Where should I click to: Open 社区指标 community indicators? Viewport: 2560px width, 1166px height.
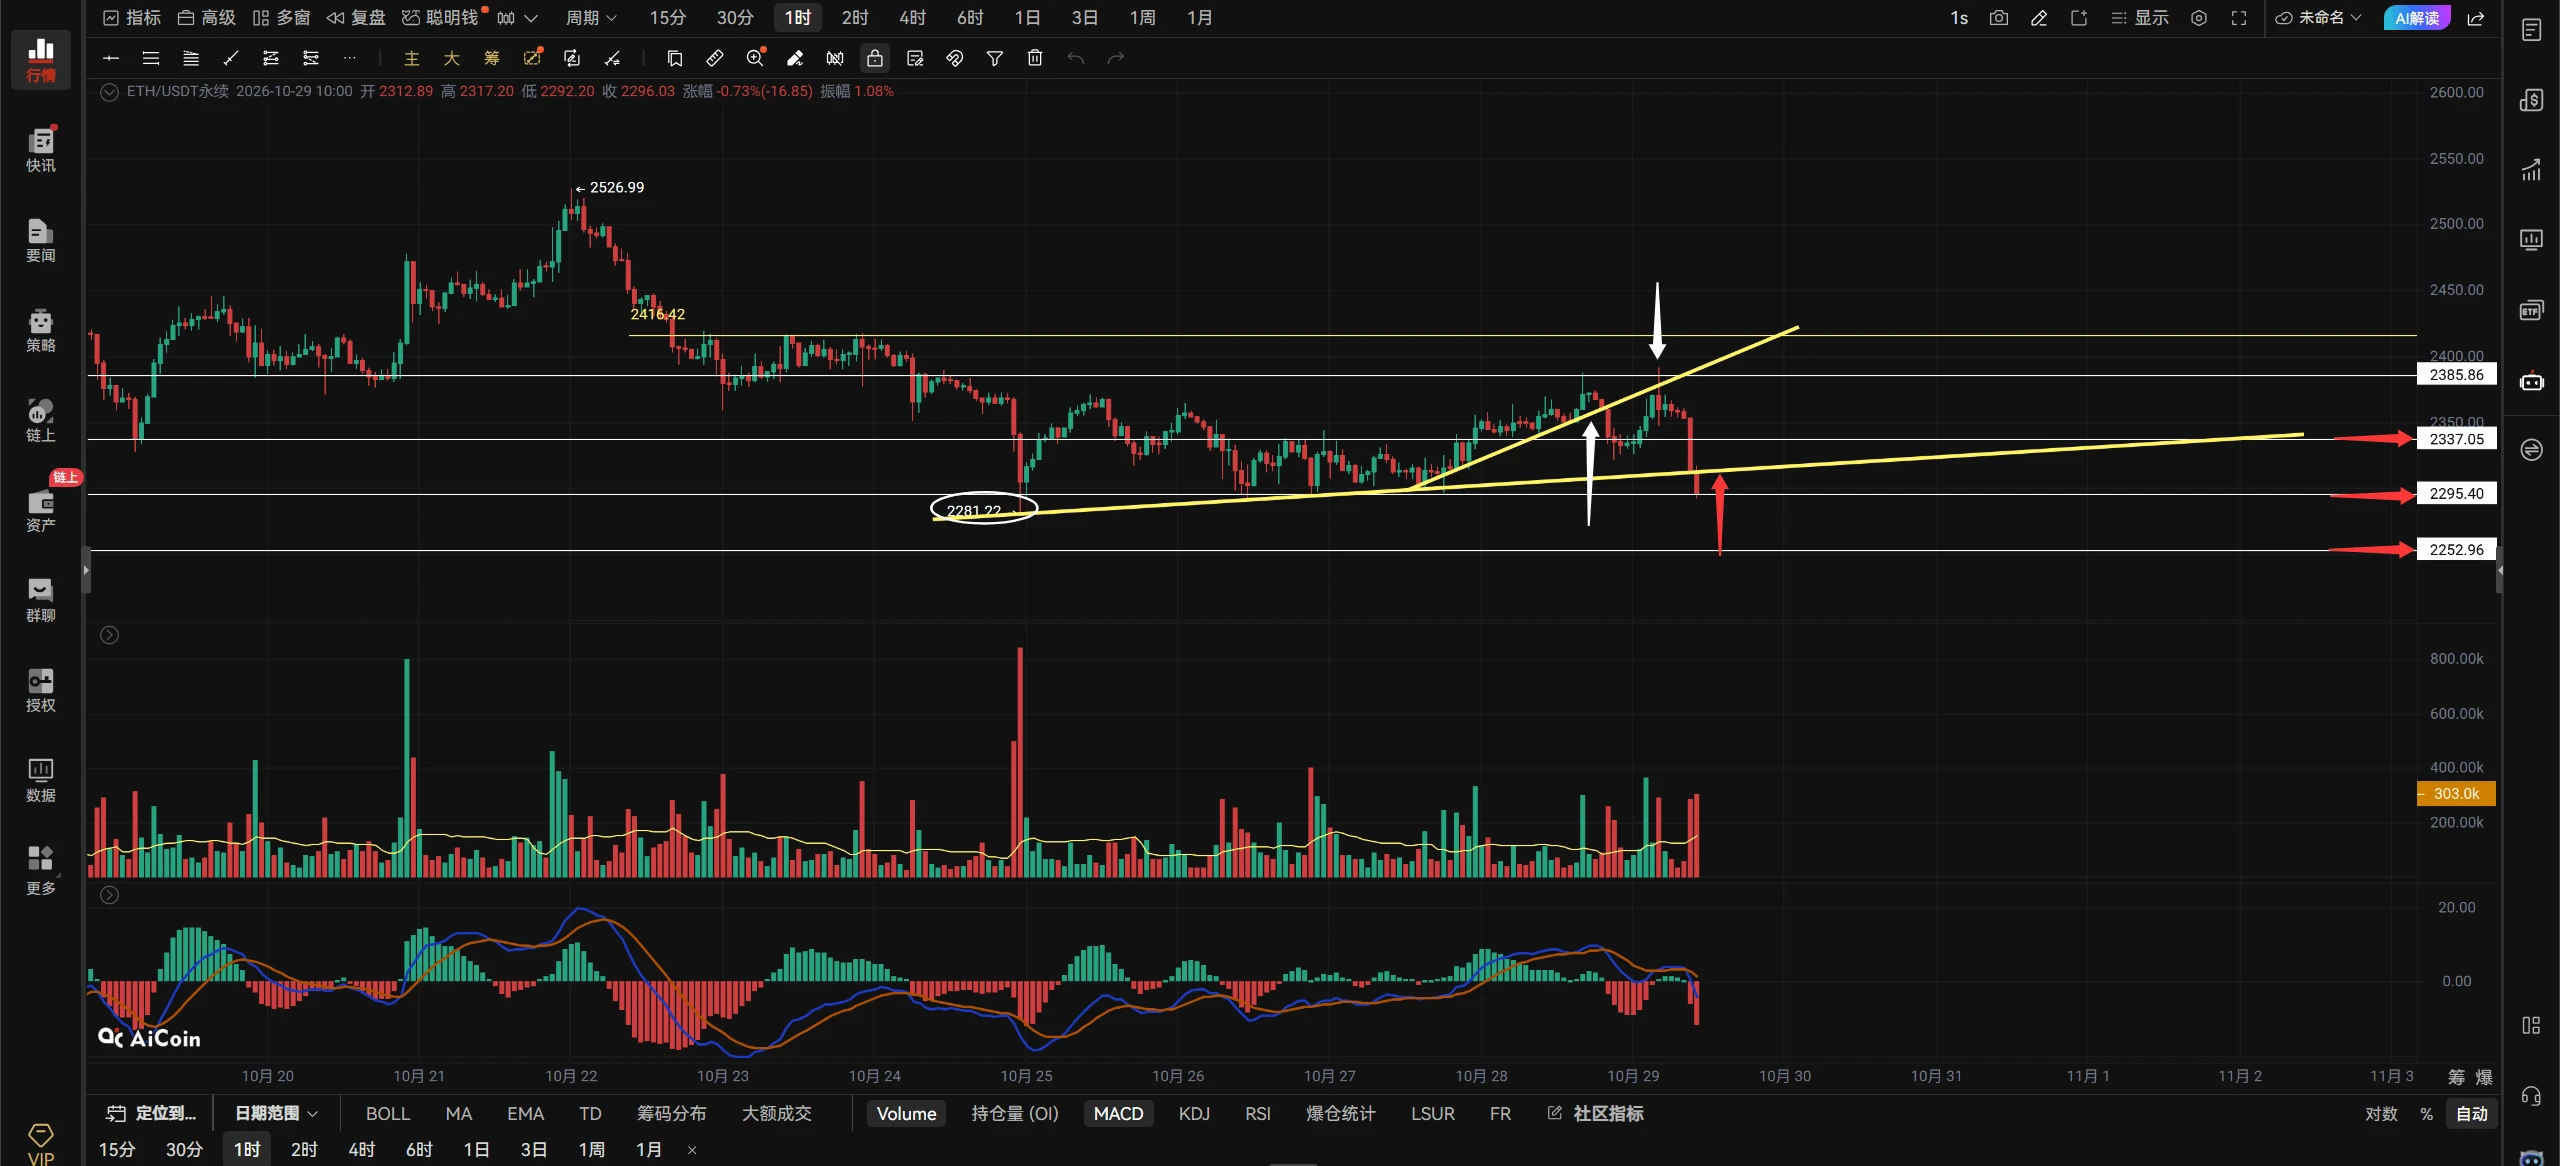tap(1596, 1114)
